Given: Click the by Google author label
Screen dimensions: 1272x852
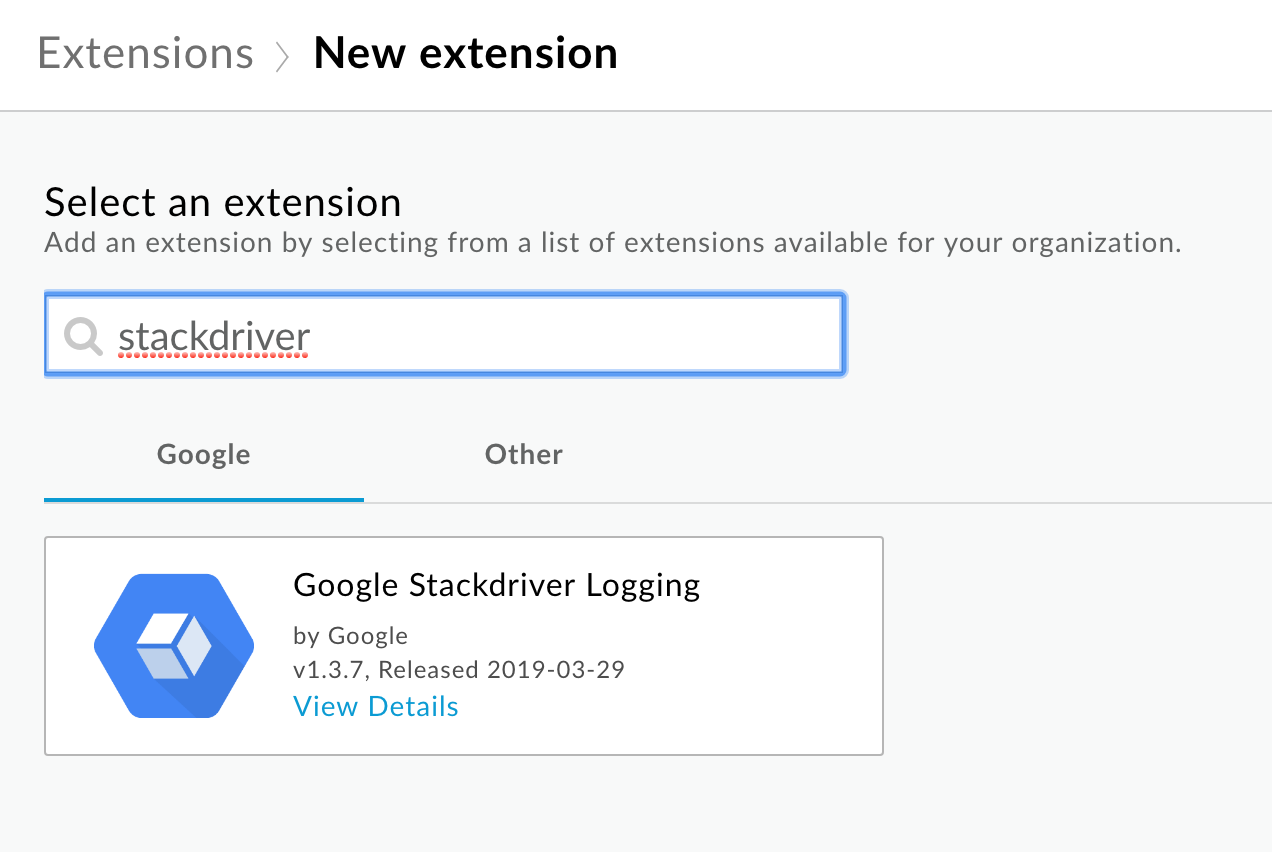Looking at the screenshot, I should point(351,635).
